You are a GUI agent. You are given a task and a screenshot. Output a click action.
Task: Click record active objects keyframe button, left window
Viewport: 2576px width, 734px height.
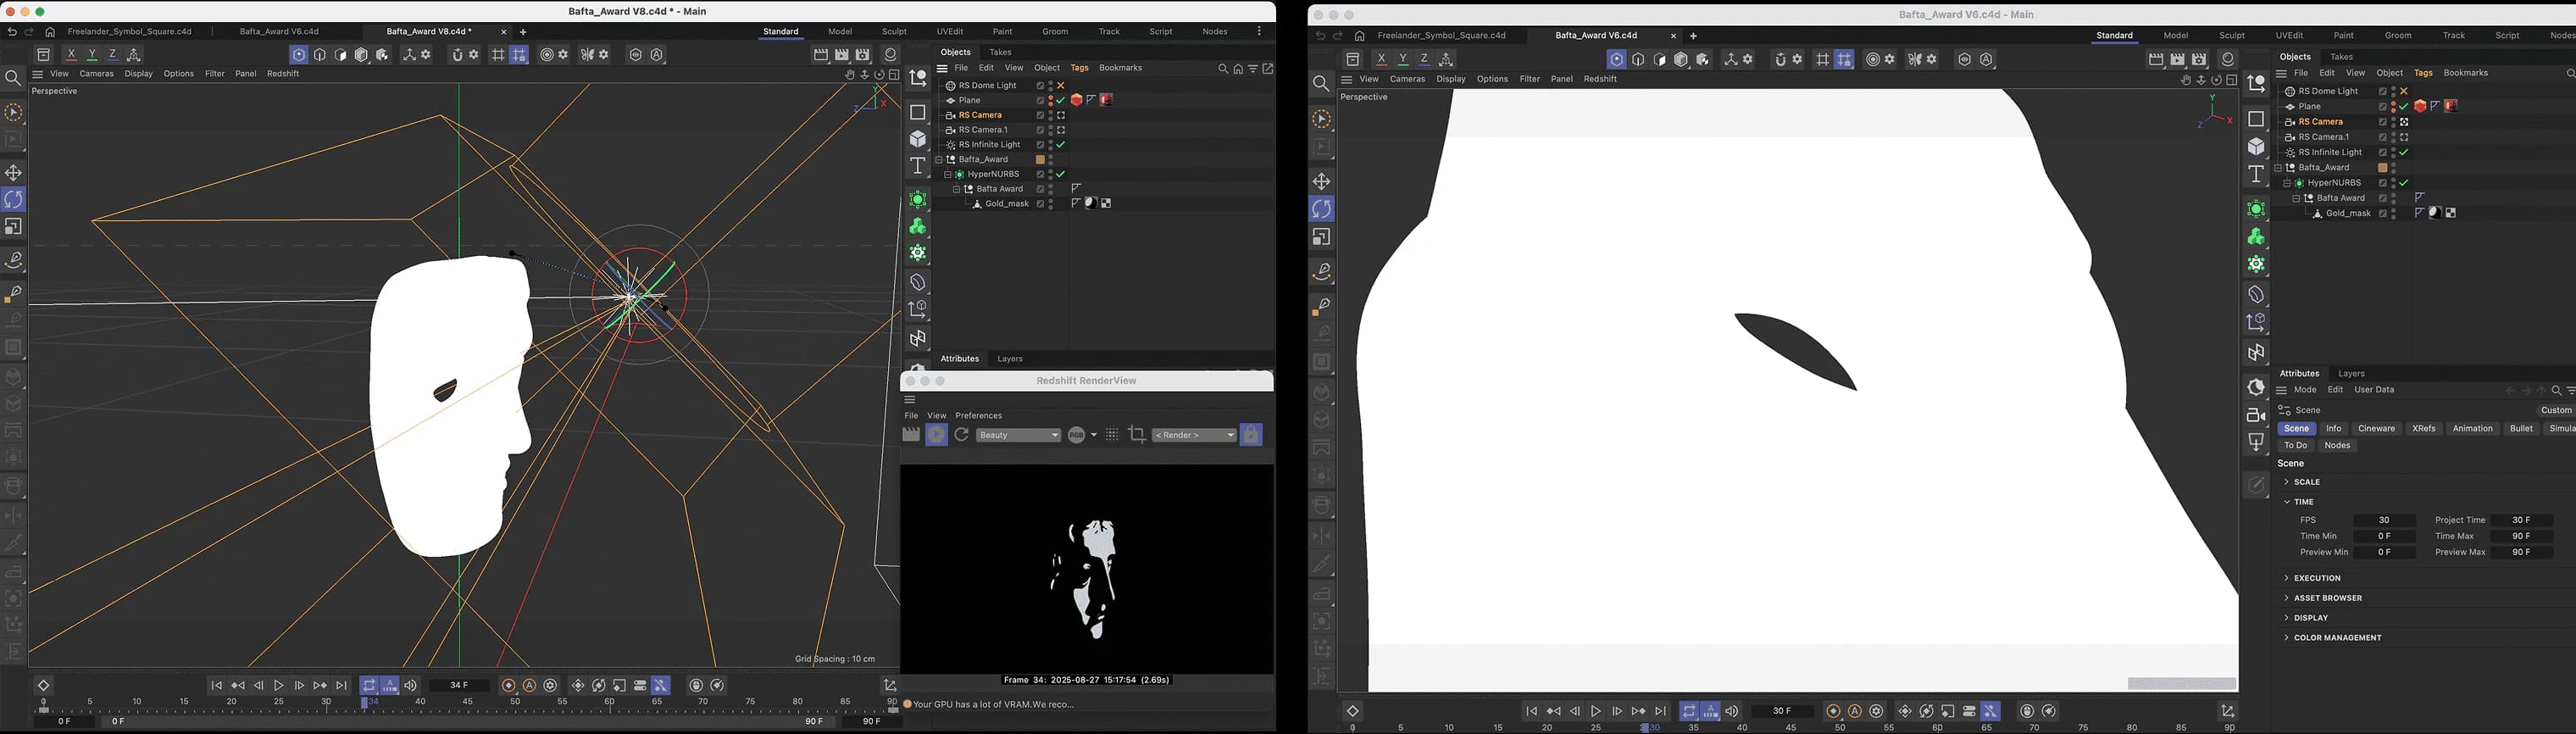(x=508, y=686)
